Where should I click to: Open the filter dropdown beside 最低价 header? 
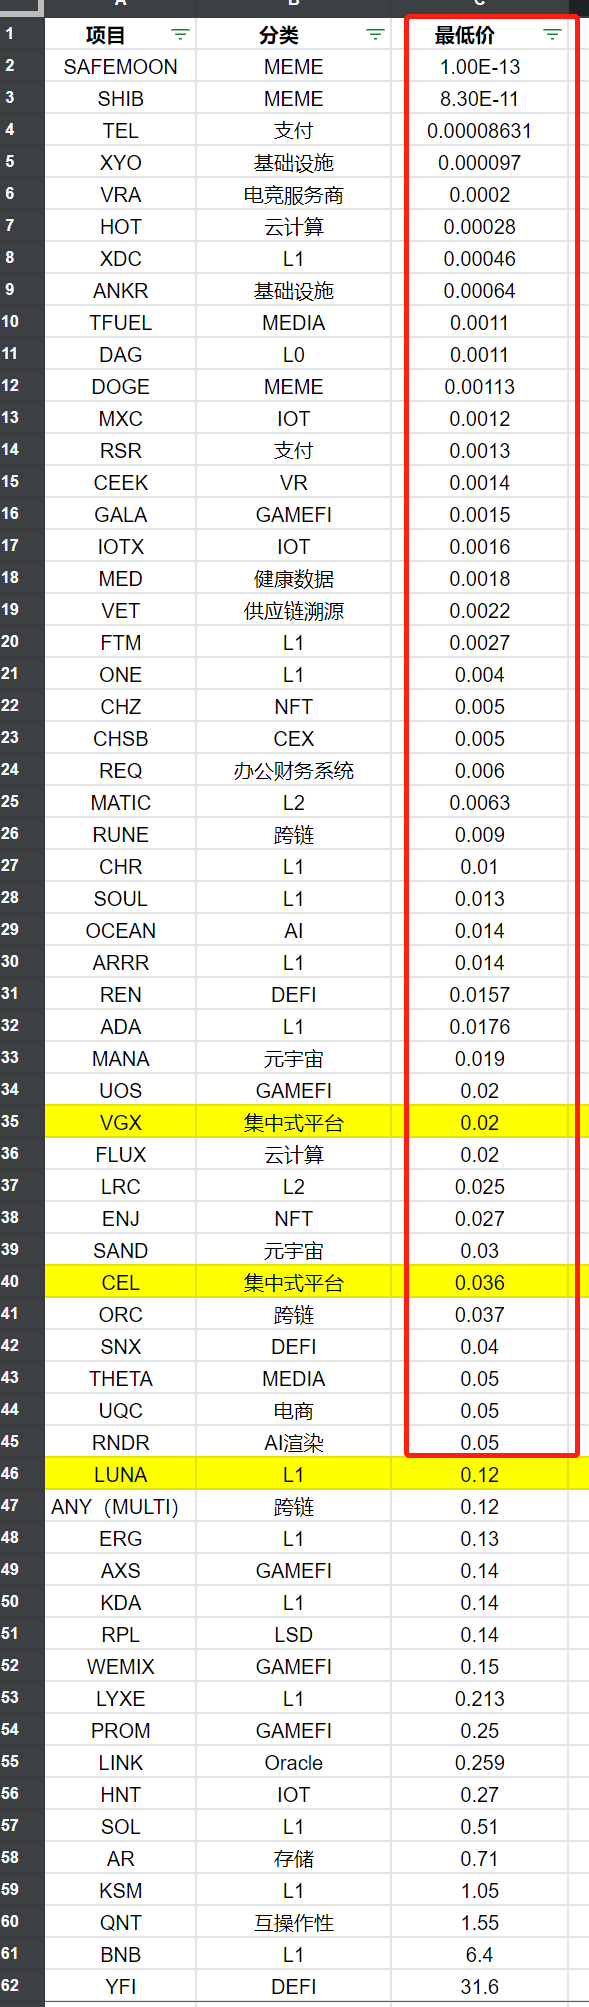(x=551, y=33)
